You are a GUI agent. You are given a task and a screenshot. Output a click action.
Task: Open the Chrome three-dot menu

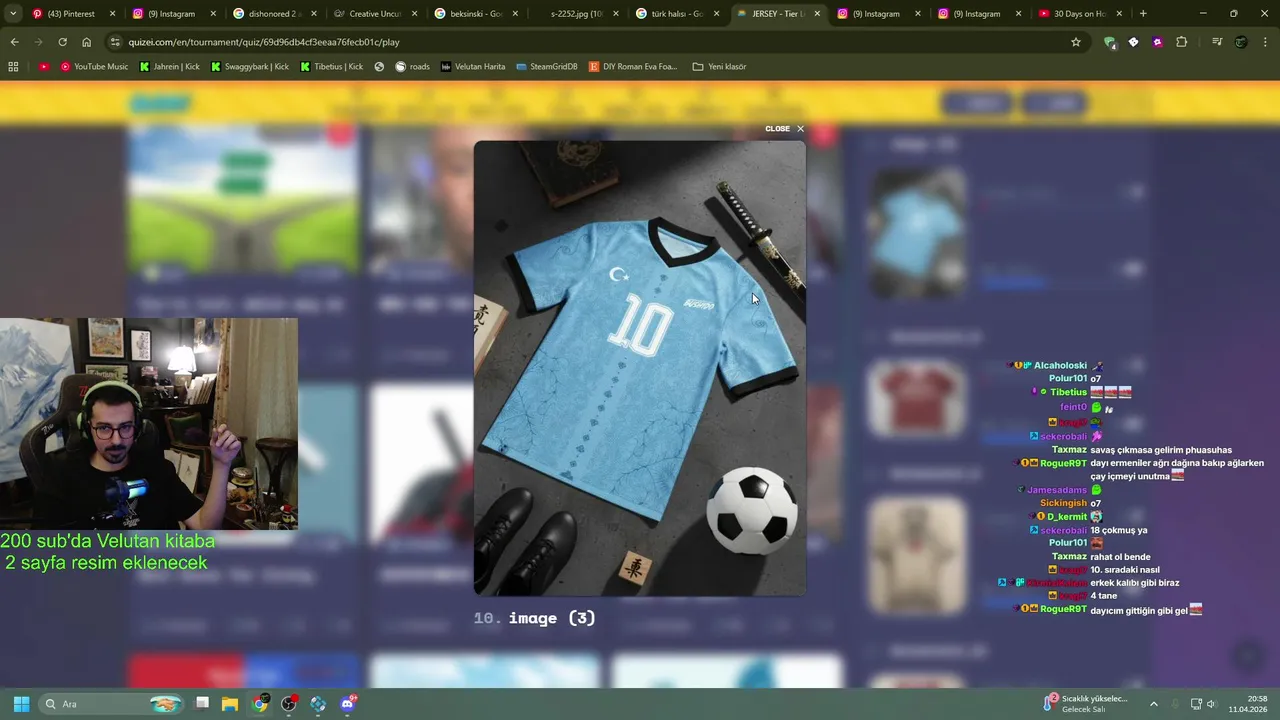pyautogui.click(x=1265, y=42)
